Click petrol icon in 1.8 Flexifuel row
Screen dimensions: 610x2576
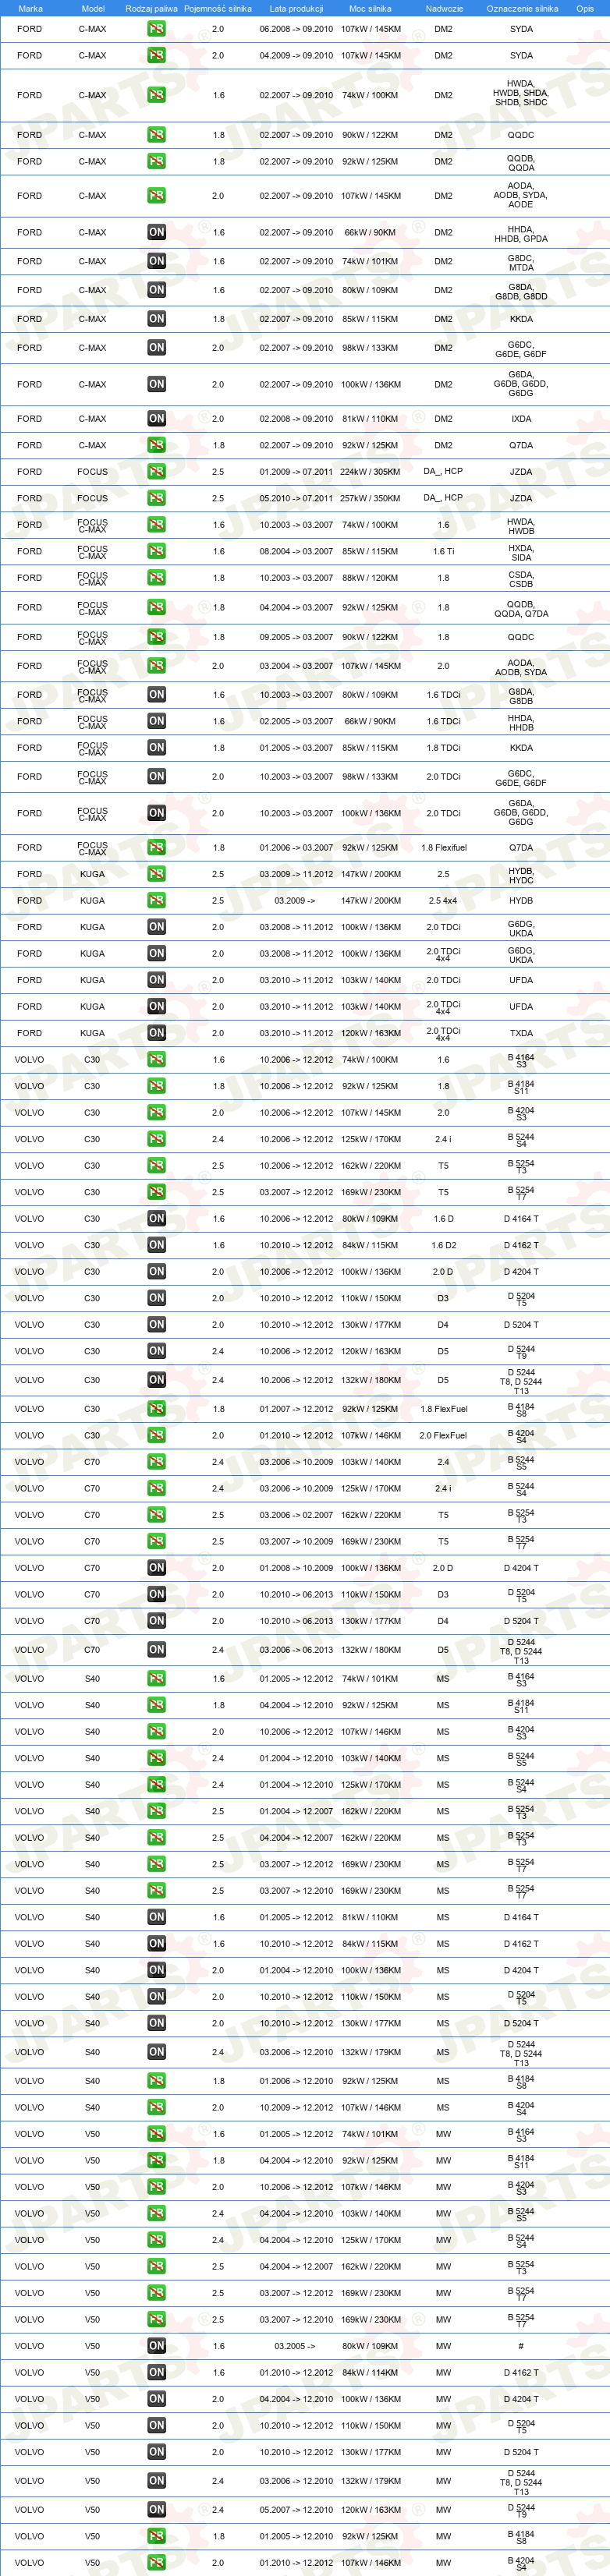point(157,847)
